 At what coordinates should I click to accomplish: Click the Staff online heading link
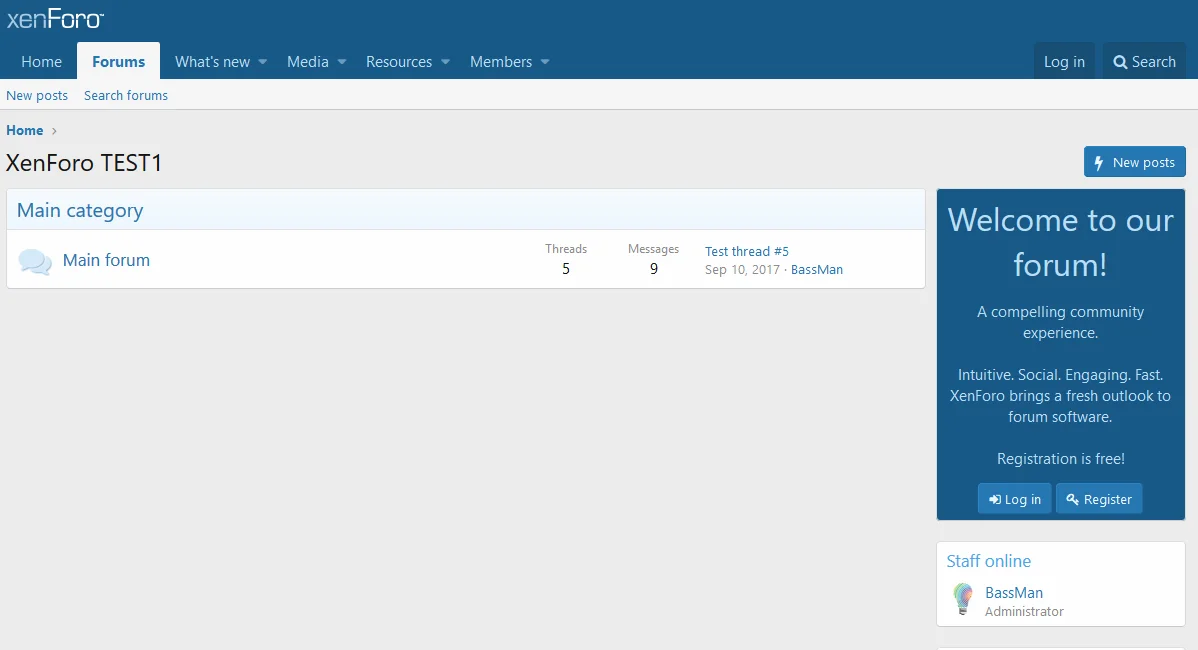pyautogui.click(x=988, y=561)
